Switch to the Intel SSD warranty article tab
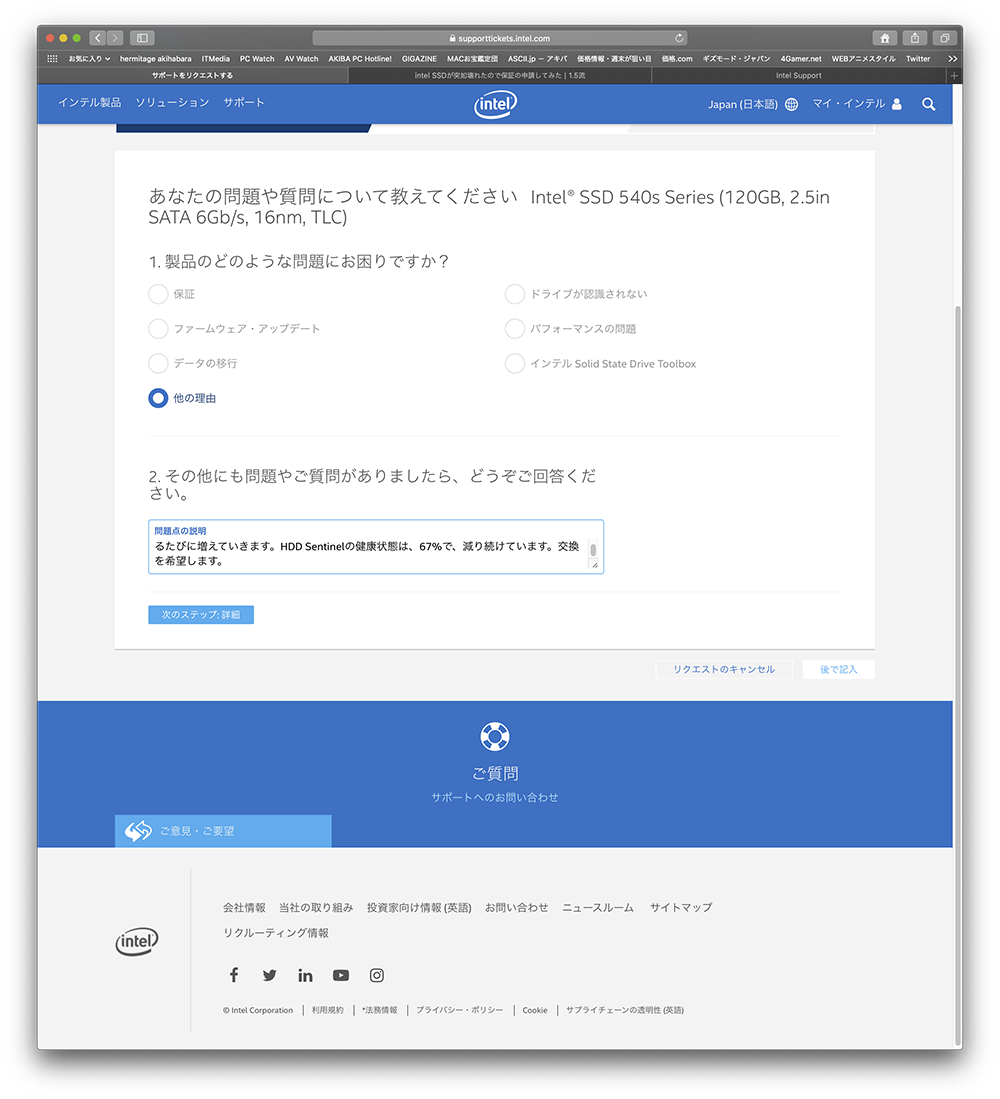Image resolution: width=1000 pixels, height=1099 pixels. (500, 76)
